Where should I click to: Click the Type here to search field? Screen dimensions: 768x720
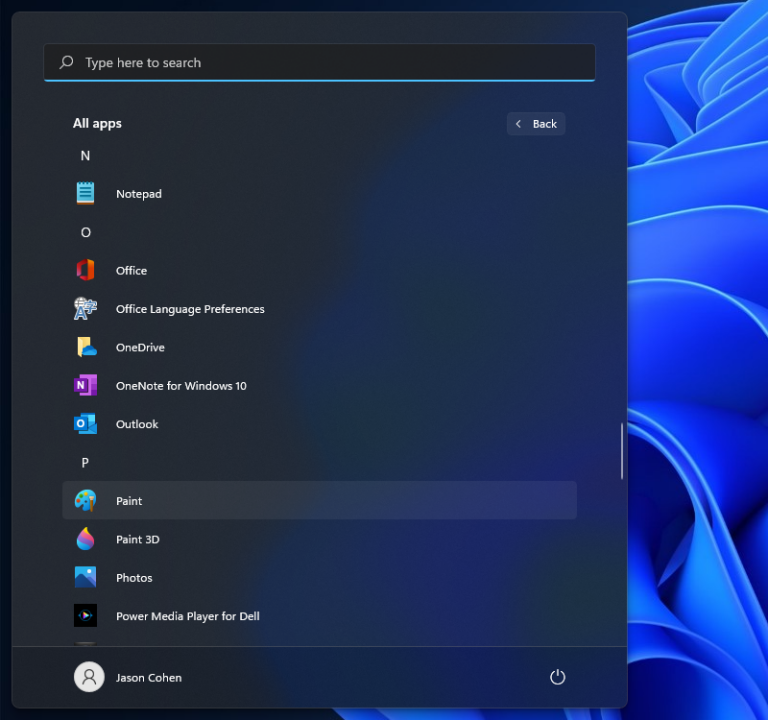pyautogui.click(x=319, y=62)
